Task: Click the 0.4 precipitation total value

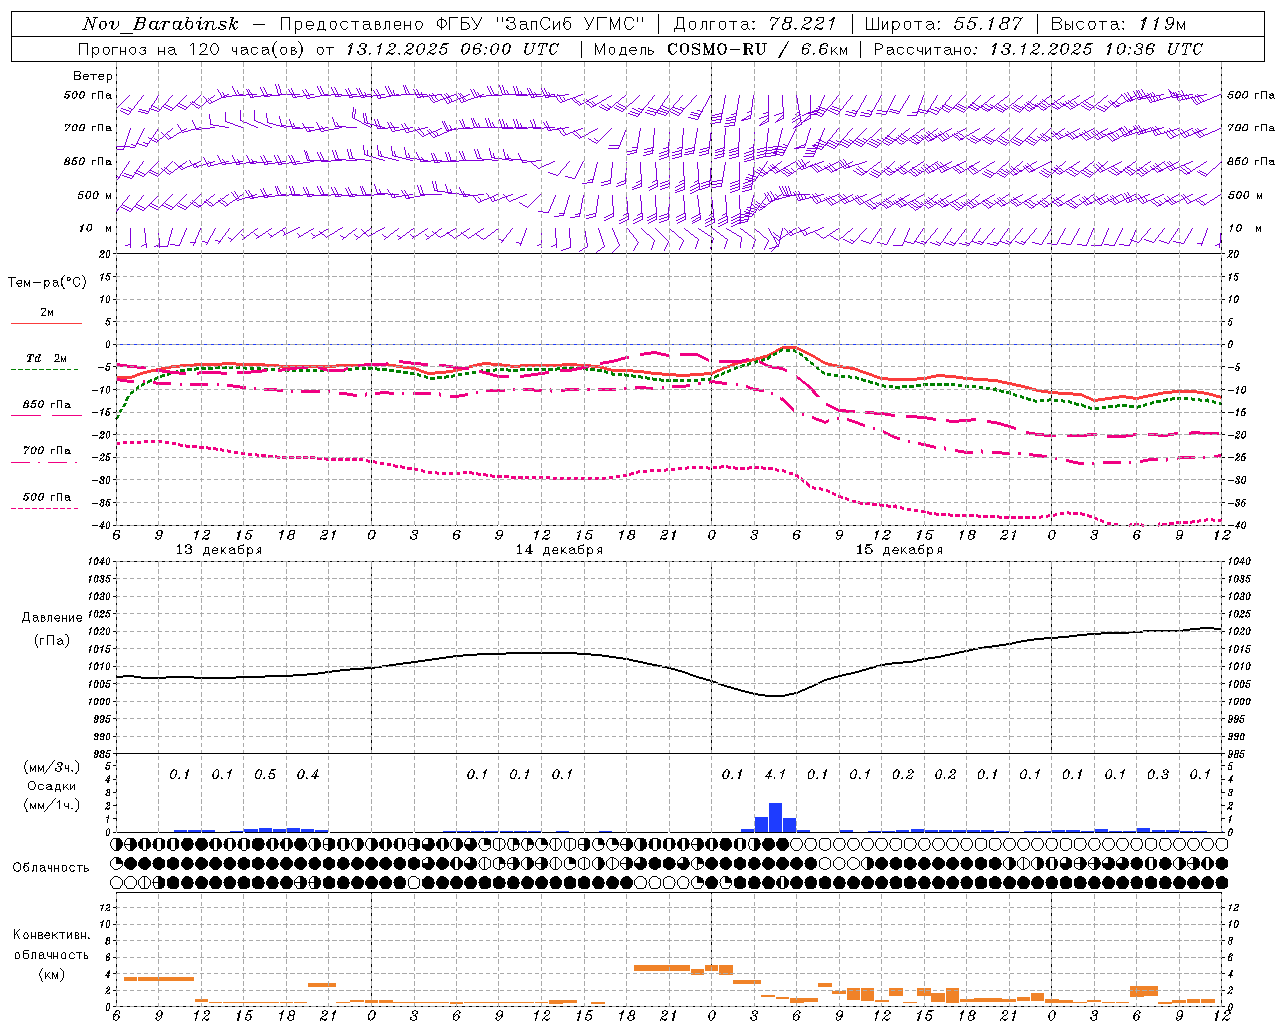Action: 307,774
